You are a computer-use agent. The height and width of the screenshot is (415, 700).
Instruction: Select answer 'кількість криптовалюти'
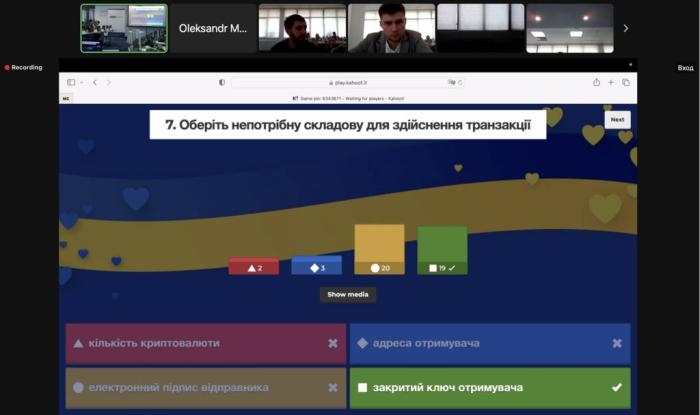point(206,344)
